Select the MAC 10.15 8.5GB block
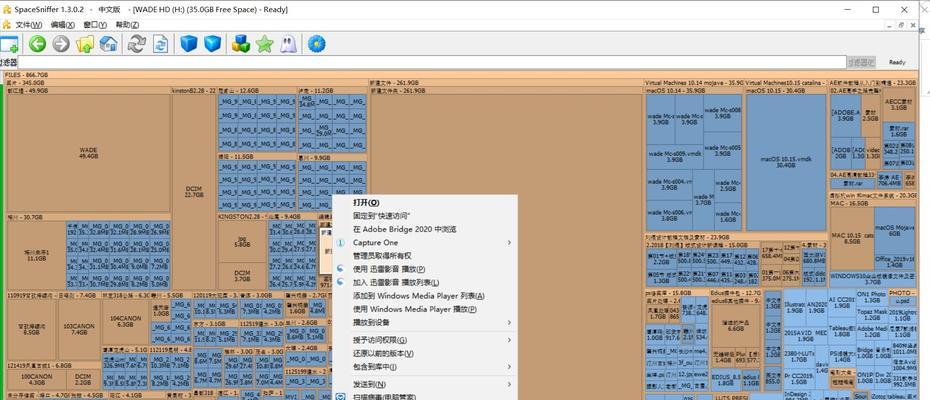Viewport: 930px width, 400px height. click(852, 239)
